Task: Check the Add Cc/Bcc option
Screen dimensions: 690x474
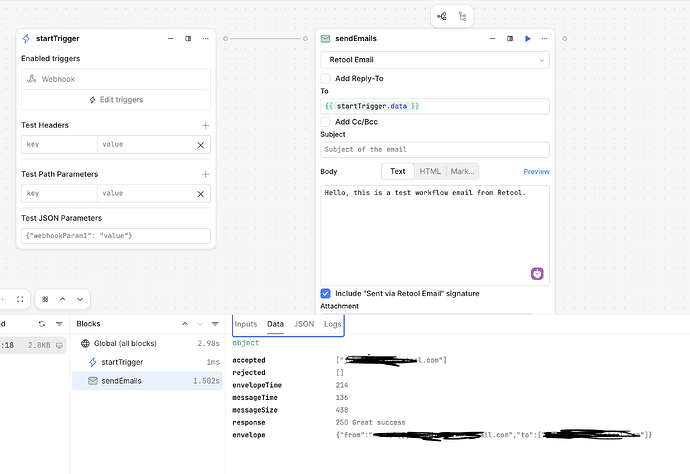Action: 326,122
